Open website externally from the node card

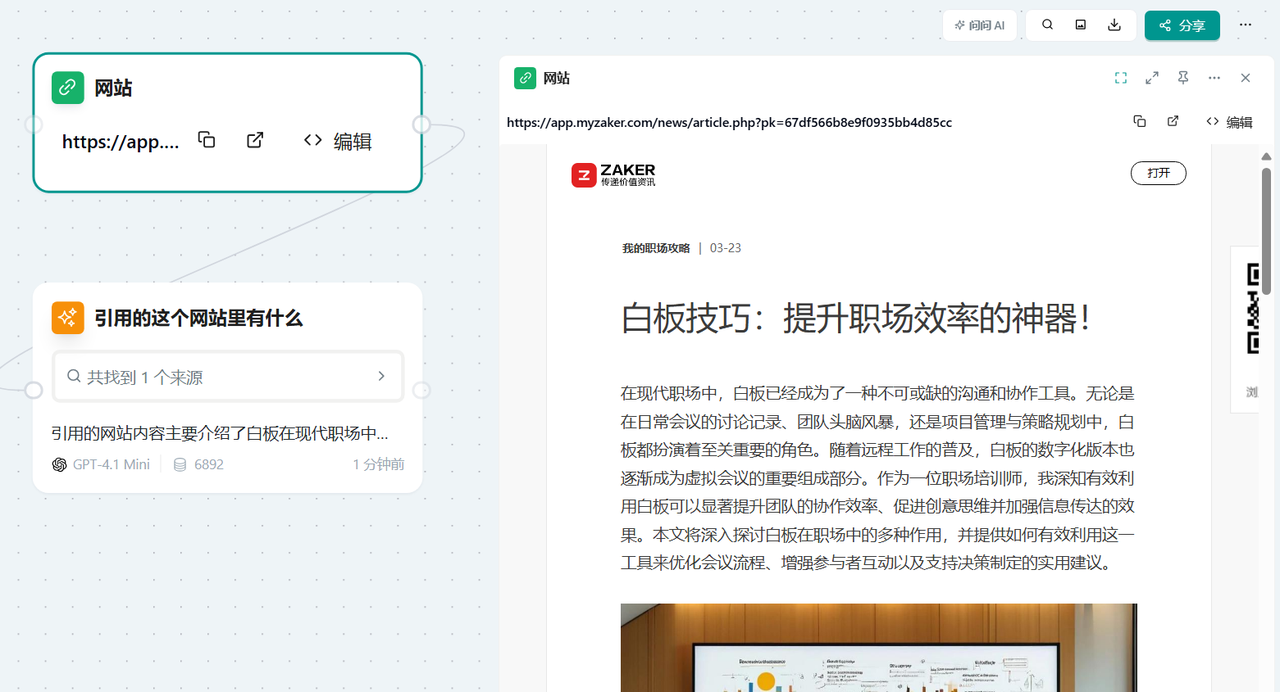255,140
